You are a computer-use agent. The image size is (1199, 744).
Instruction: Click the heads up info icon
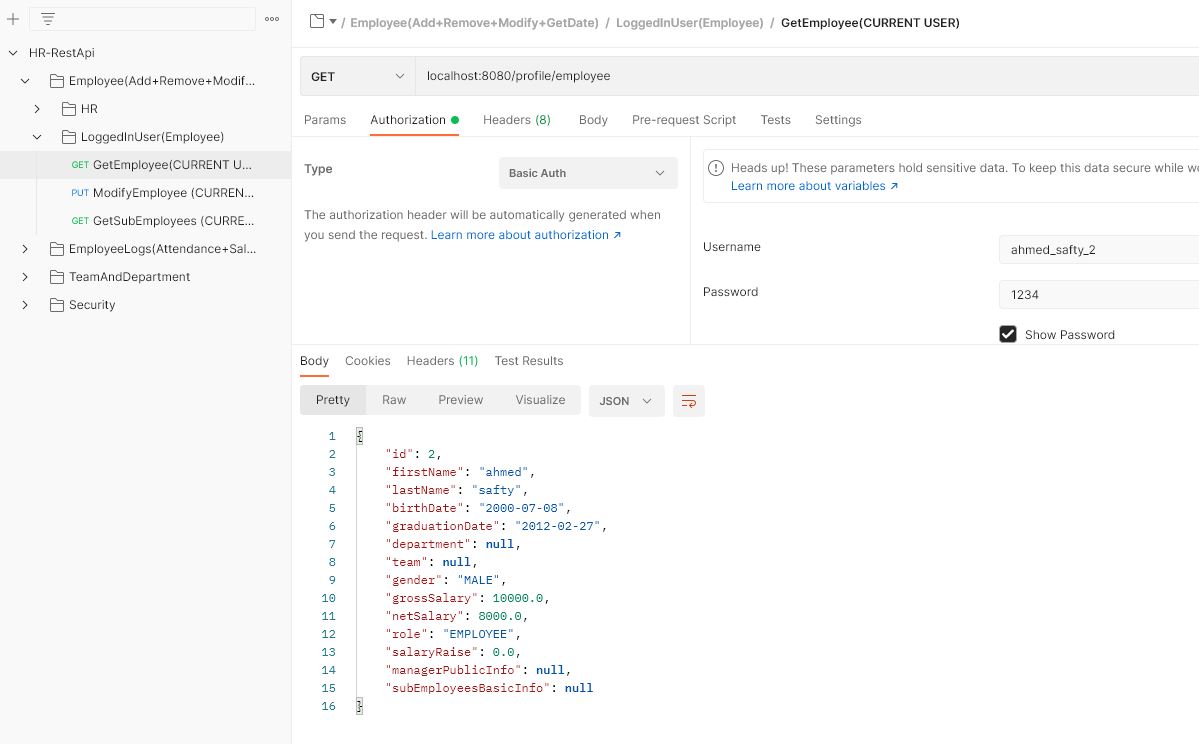716,167
